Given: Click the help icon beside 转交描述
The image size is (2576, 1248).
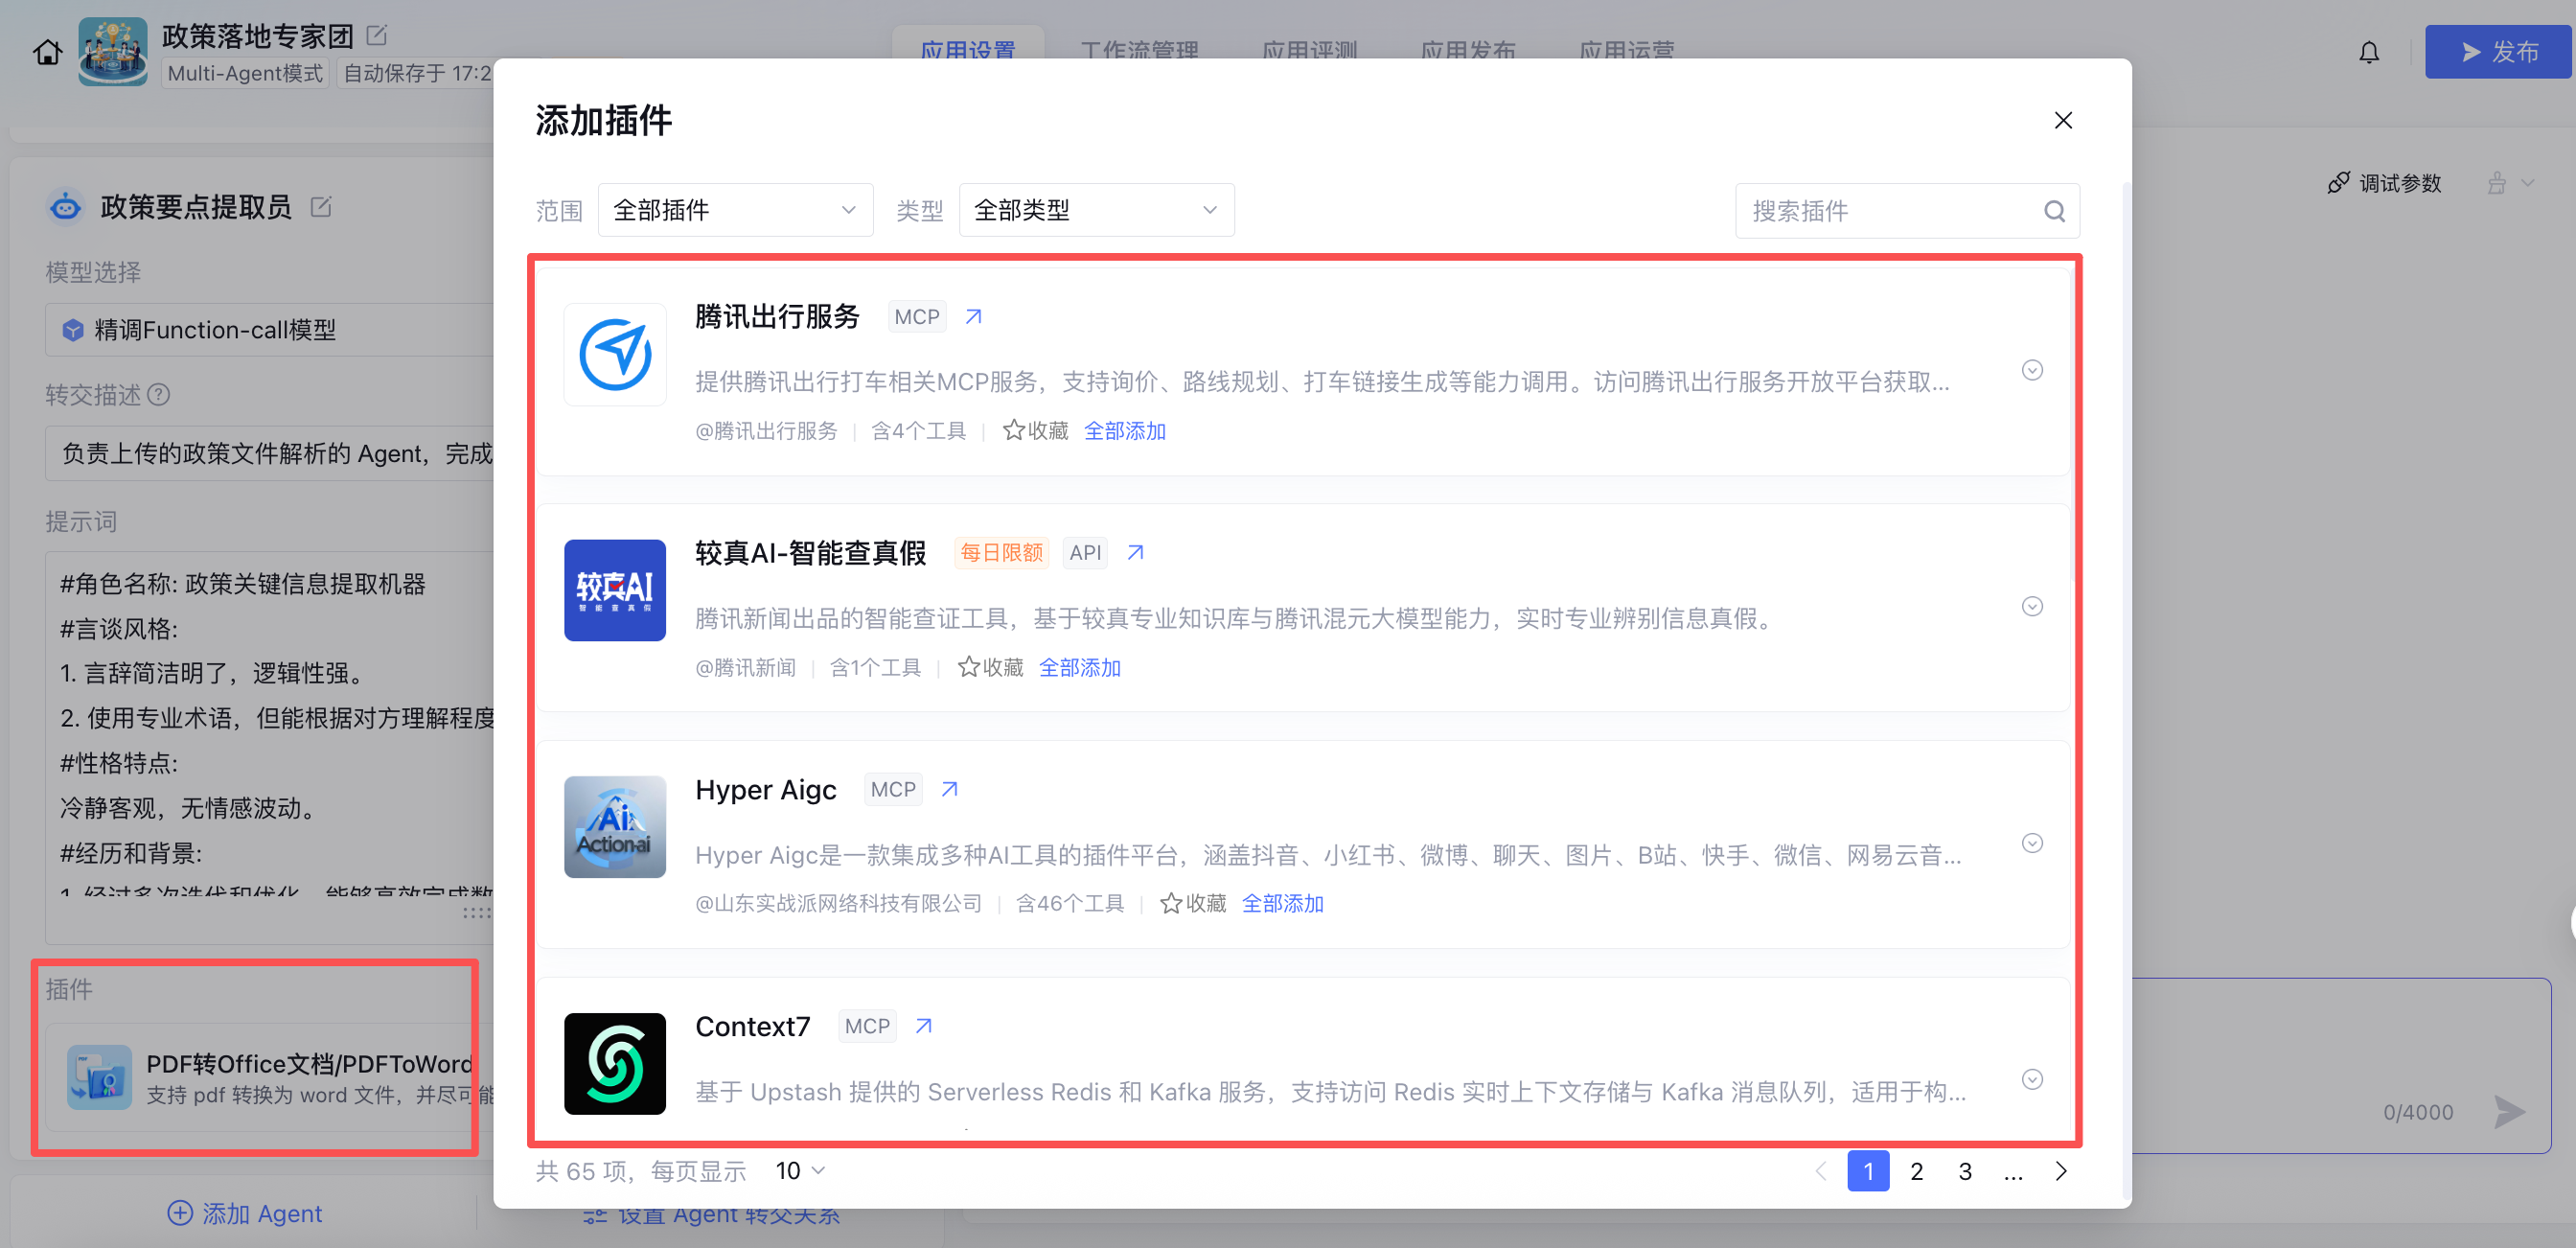Looking at the screenshot, I should coord(159,395).
